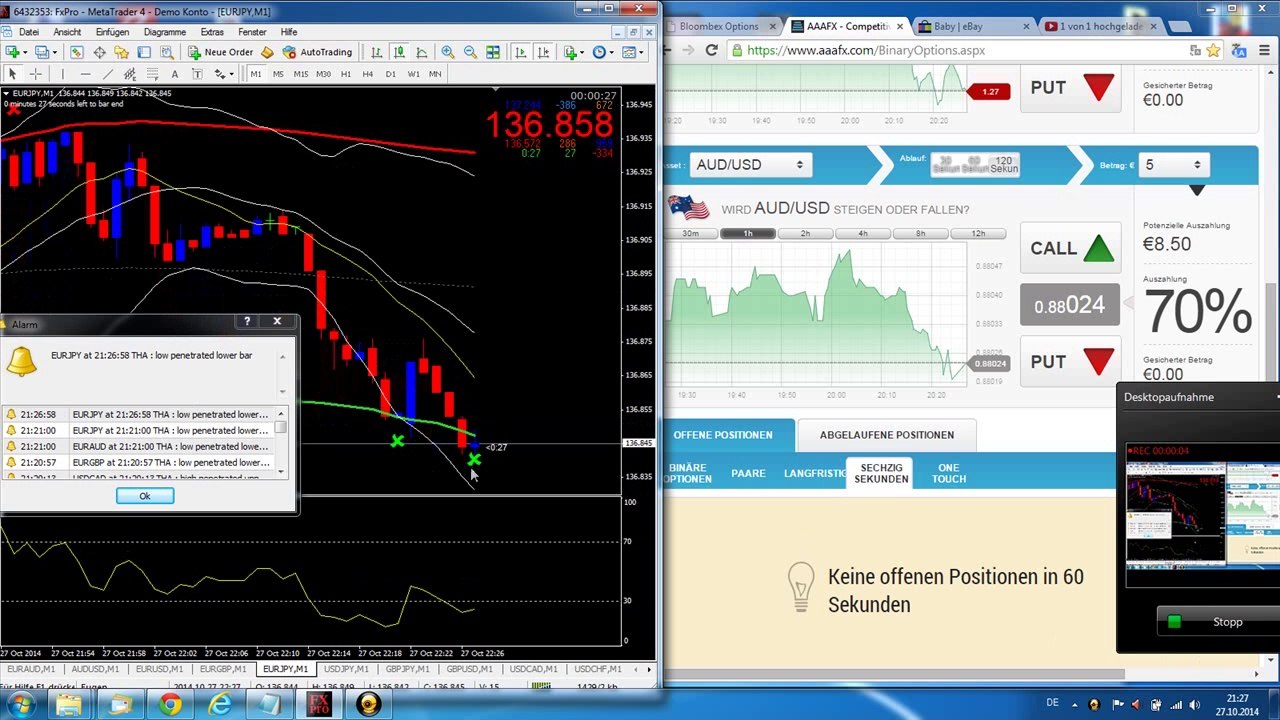Select the Fibonacci retracement tool
Viewport: 1280px width, 720px height.
pos(152,74)
